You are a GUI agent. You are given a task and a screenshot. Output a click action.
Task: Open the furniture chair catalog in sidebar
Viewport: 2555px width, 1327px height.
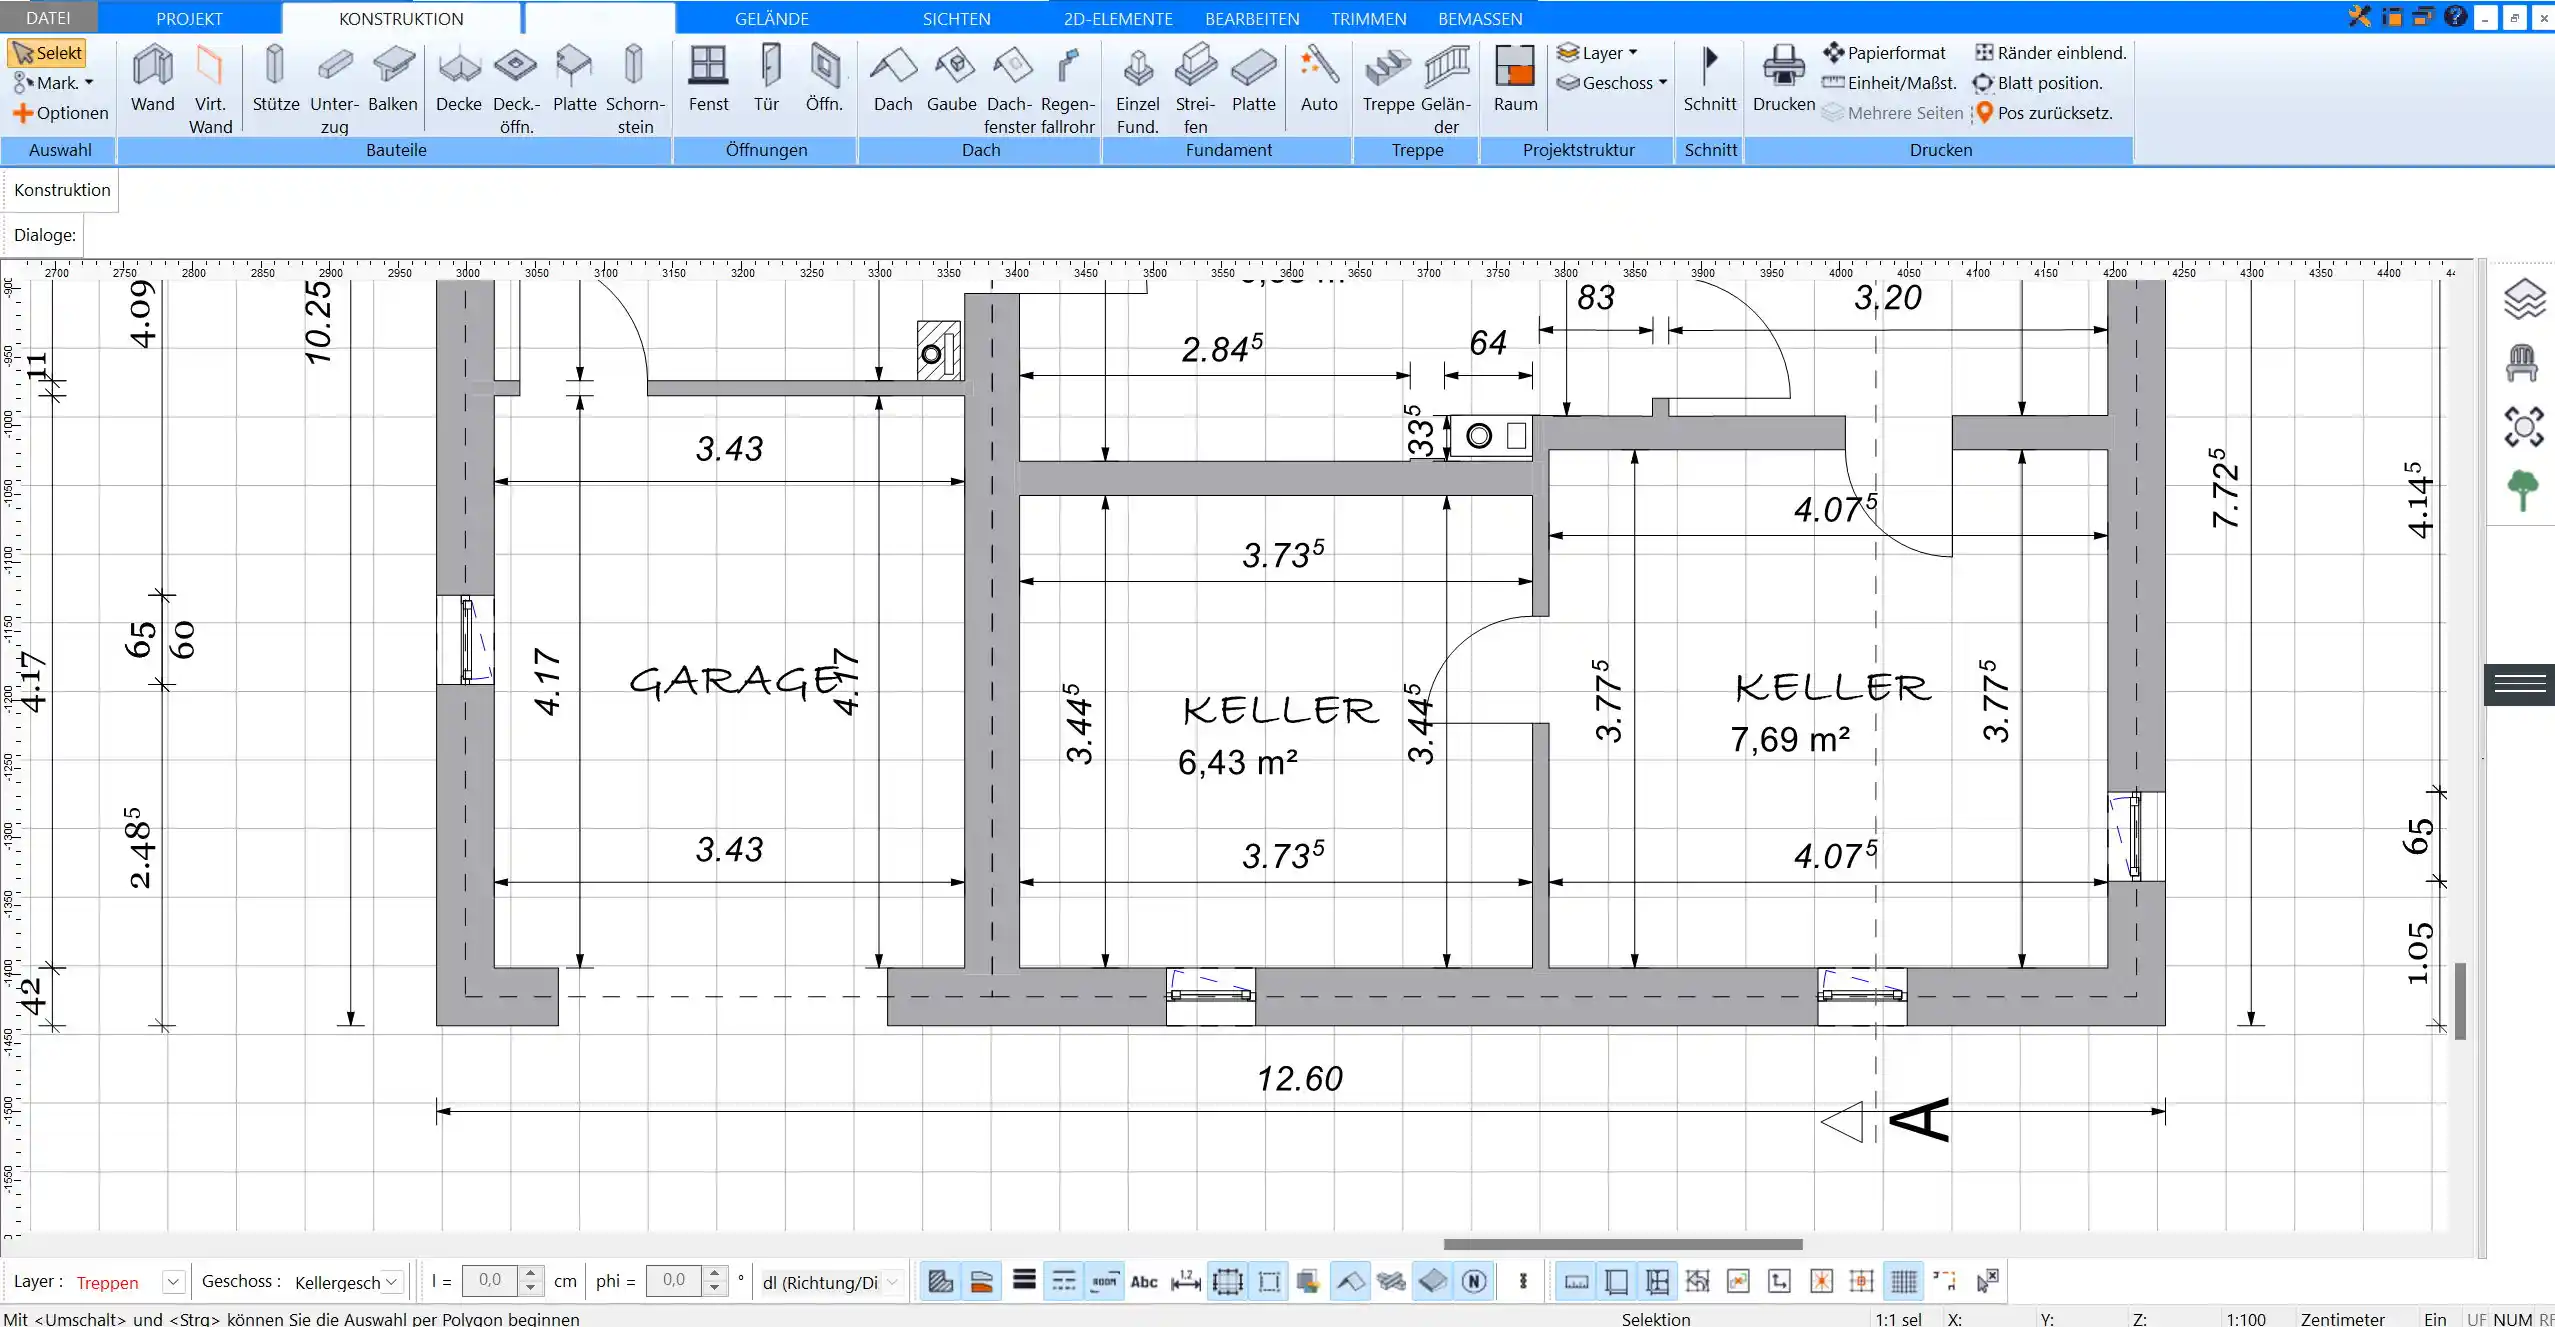(x=2523, y=363)
